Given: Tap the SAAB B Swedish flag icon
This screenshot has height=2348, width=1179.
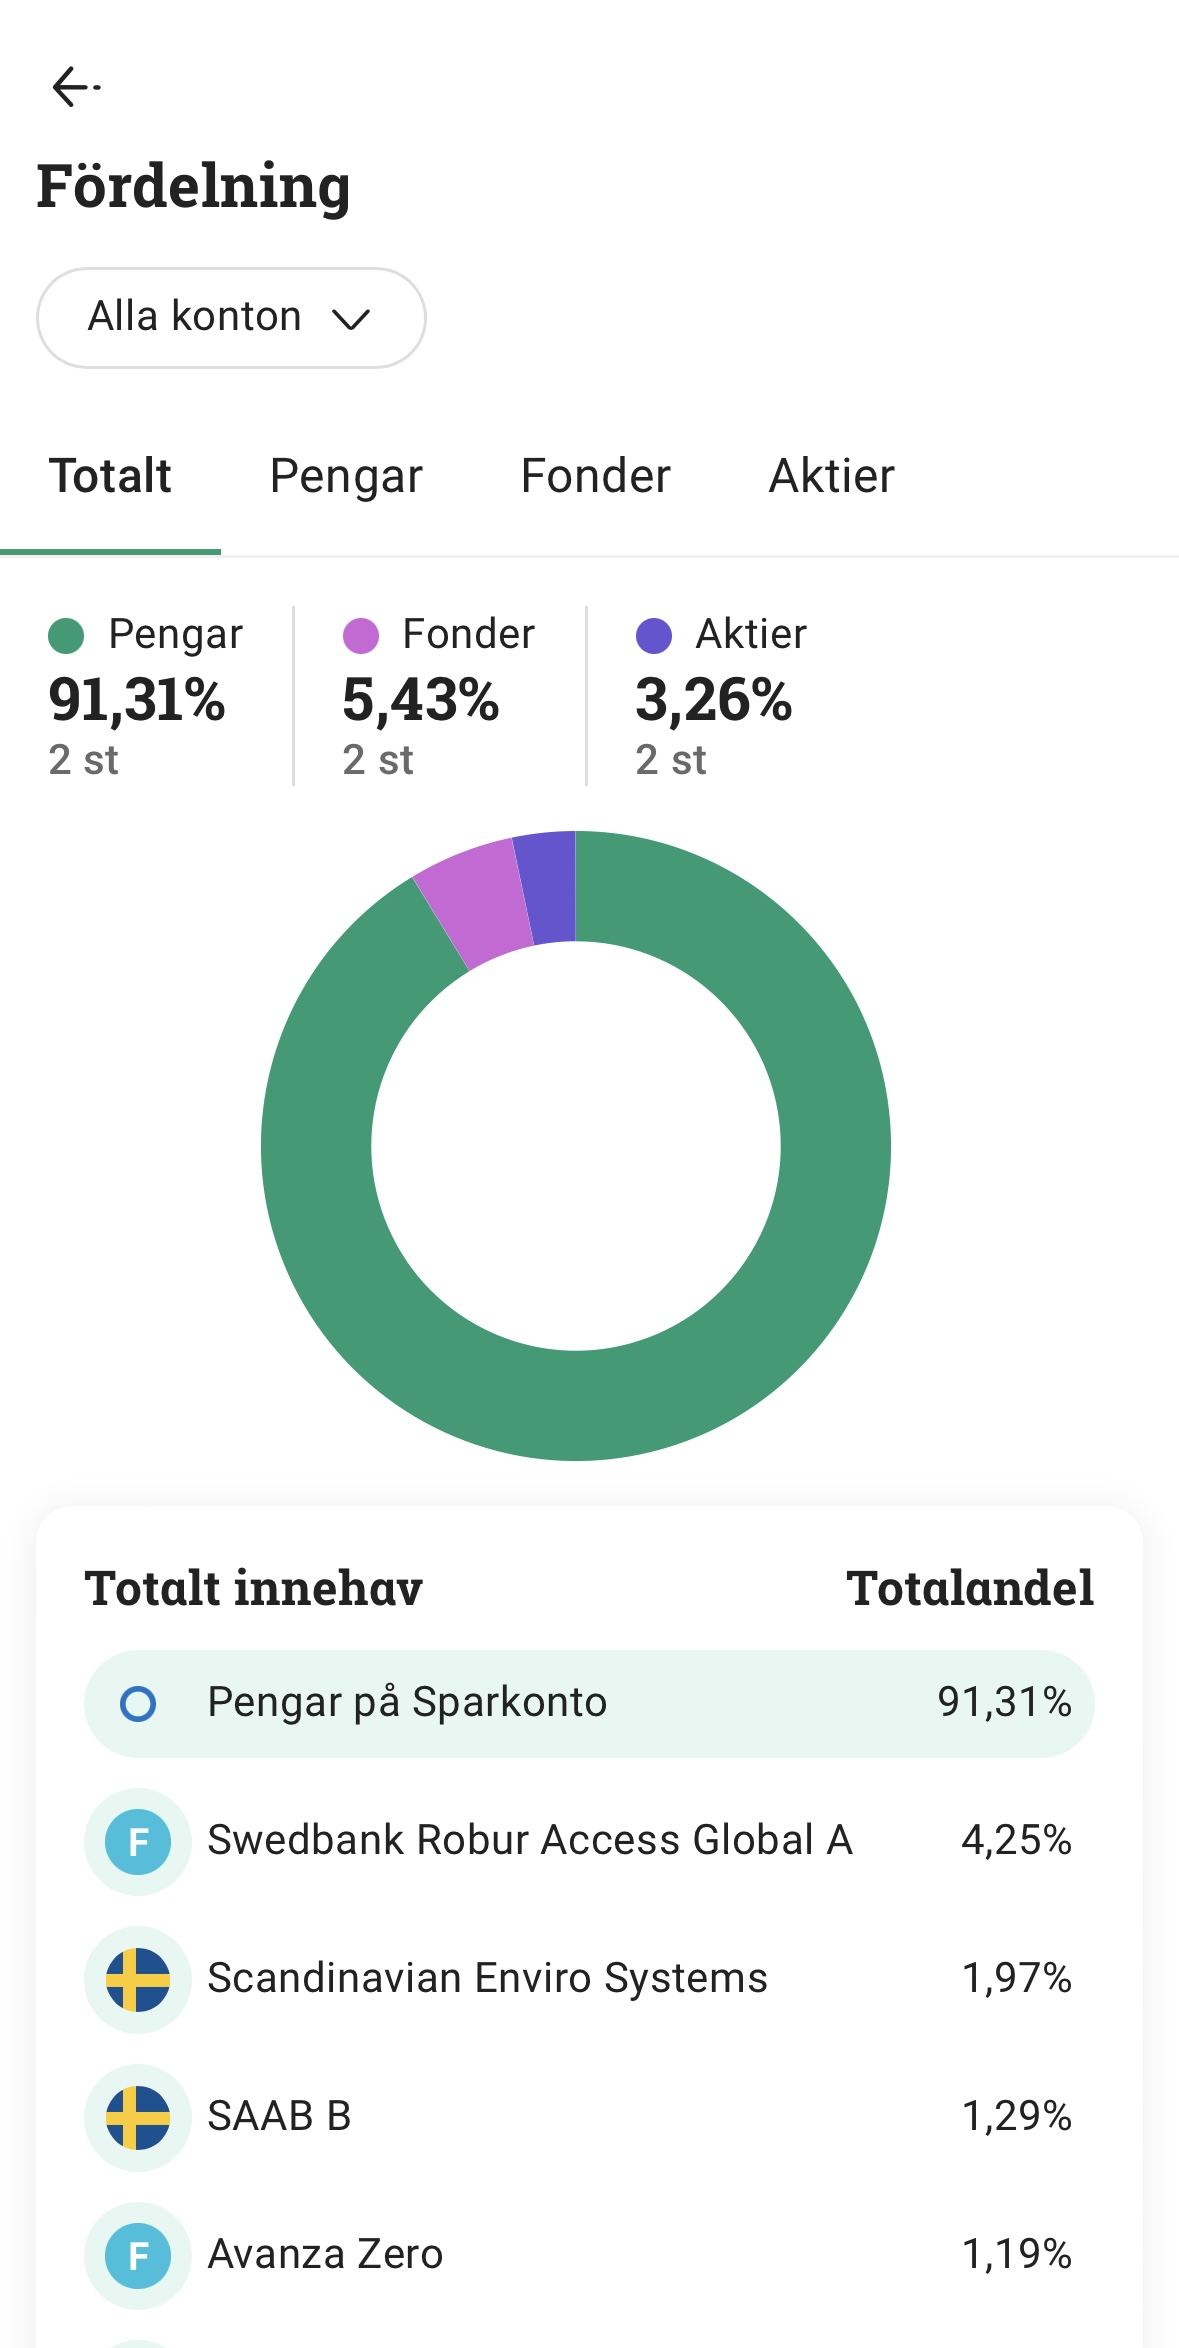Looking at the screenshot, I should coord(138,2117).
